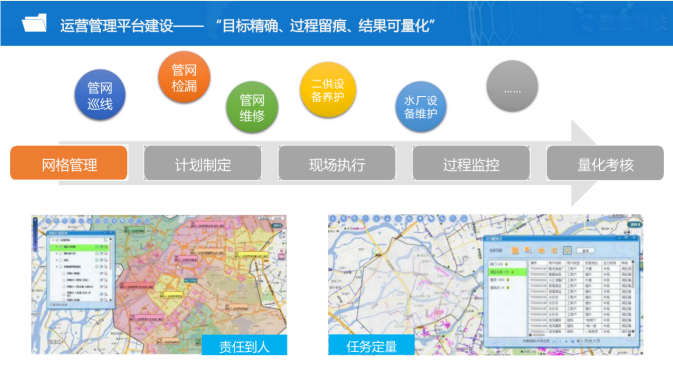Click the gray ellipsis circle
This screenshot has height=381, width=673.
512,86
